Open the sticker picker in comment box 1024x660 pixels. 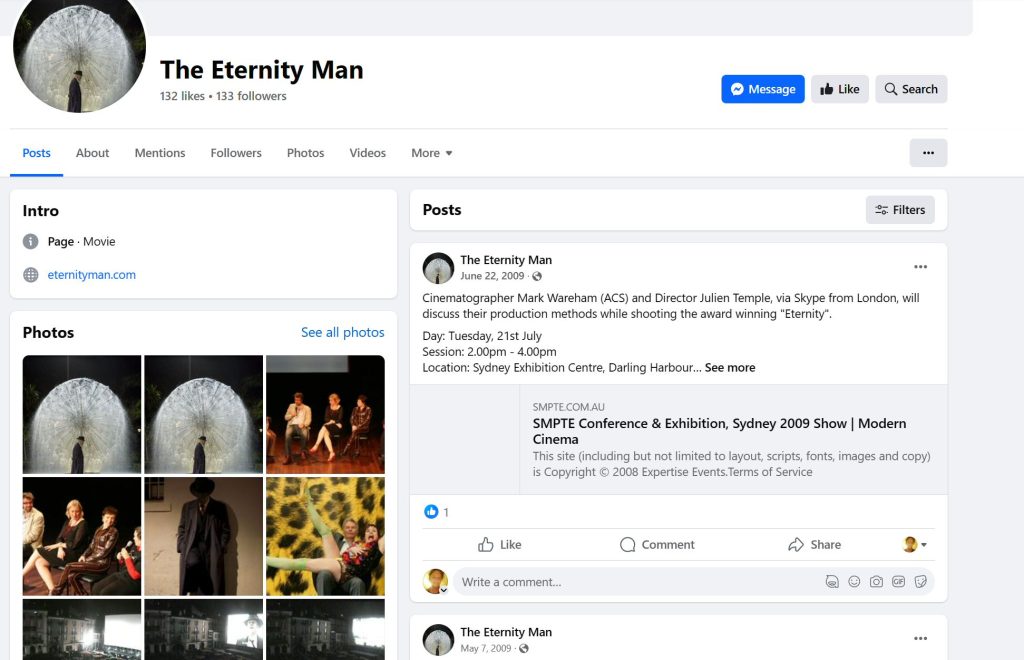pyautogui.click(x=921, y=582)
